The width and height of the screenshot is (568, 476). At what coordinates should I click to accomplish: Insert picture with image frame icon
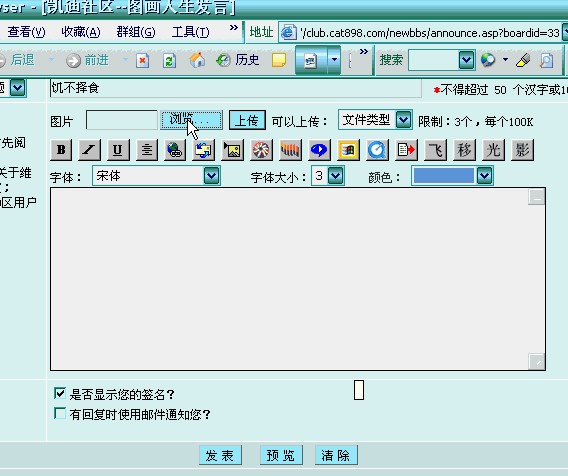point(233,150)
